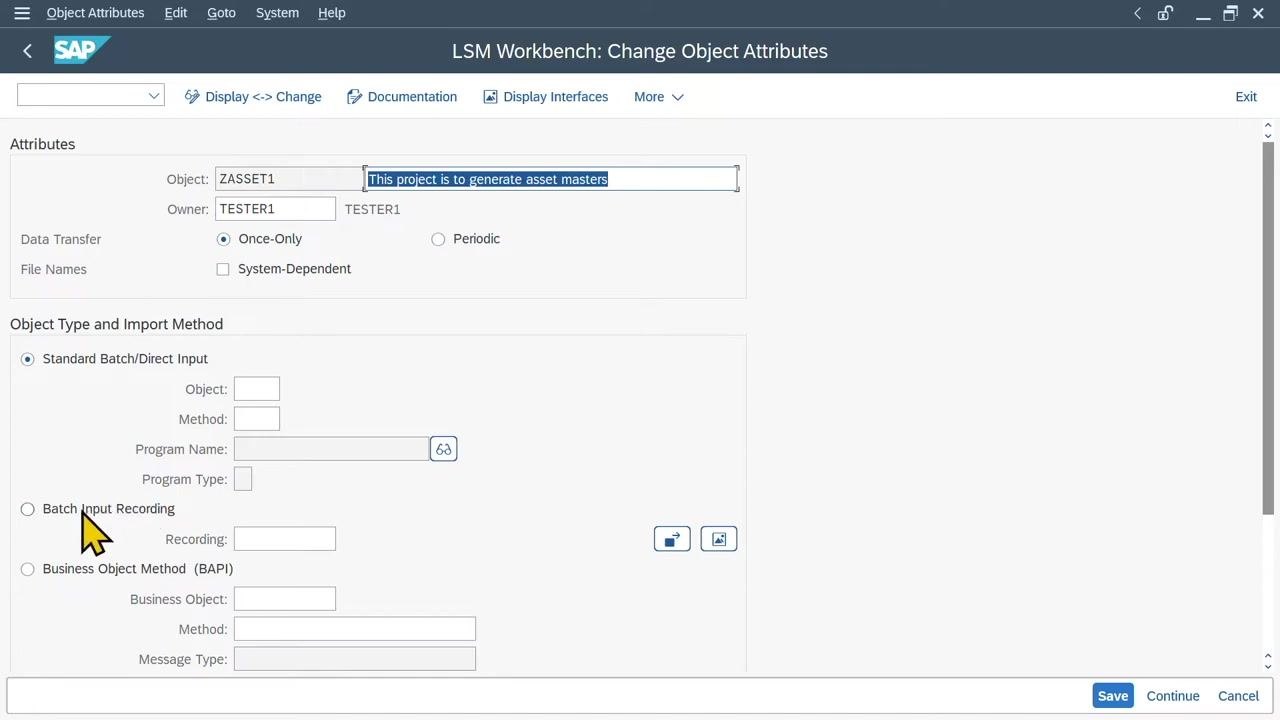Viewport: 1280px width, 720px height.
Task: Click the title bar left chevron icon
Action: click(x=1137, y=13)
